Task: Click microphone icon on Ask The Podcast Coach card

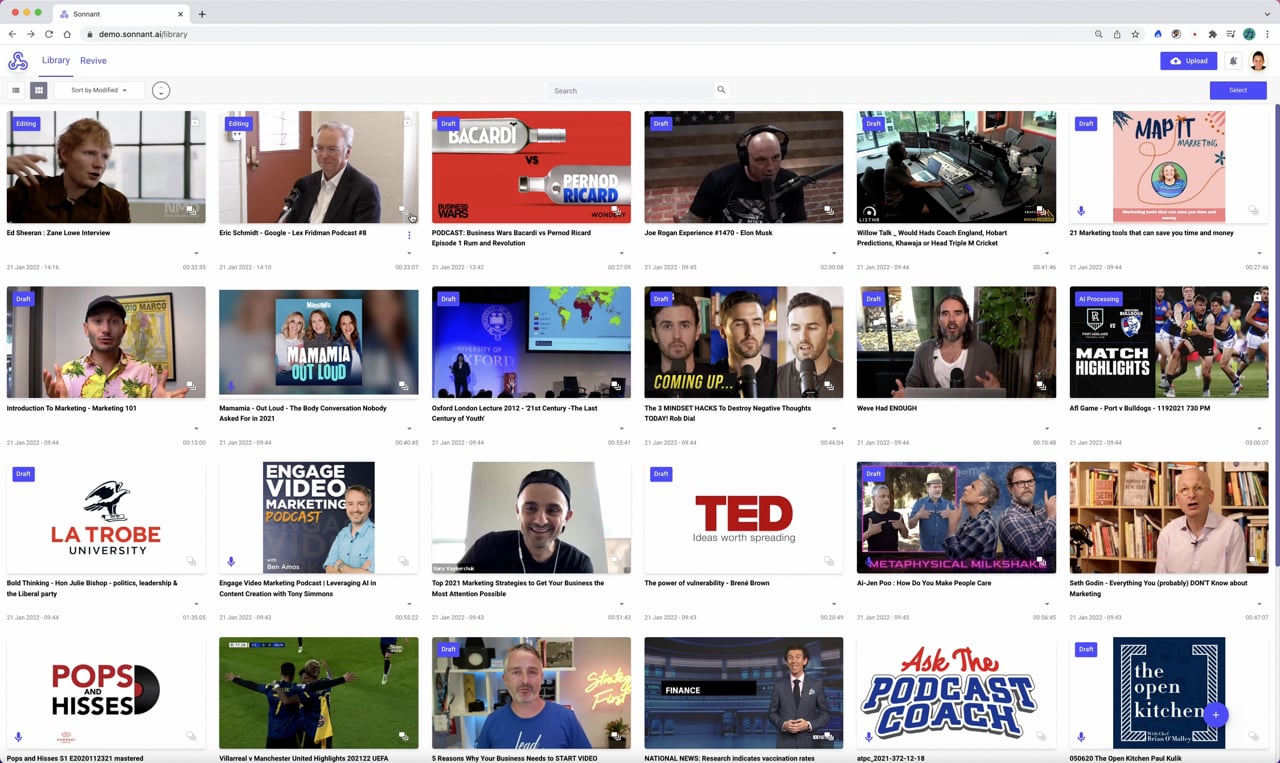Action: [868, 737]
